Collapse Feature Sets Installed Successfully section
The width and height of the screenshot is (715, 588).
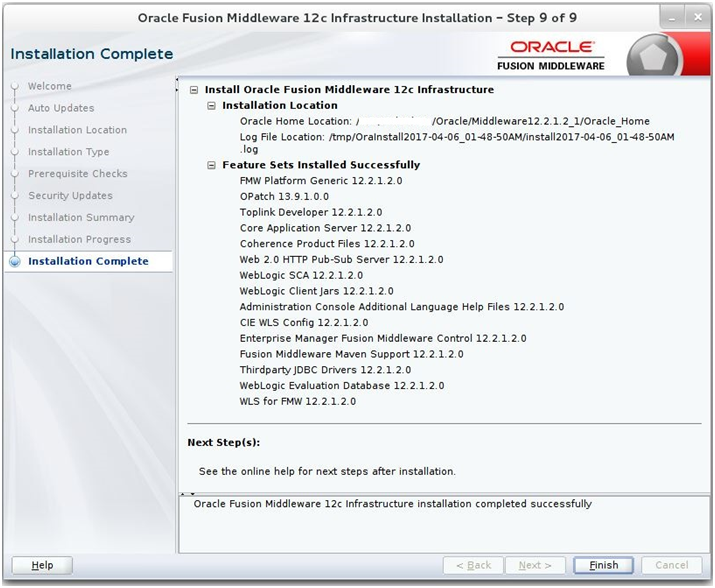211,165
